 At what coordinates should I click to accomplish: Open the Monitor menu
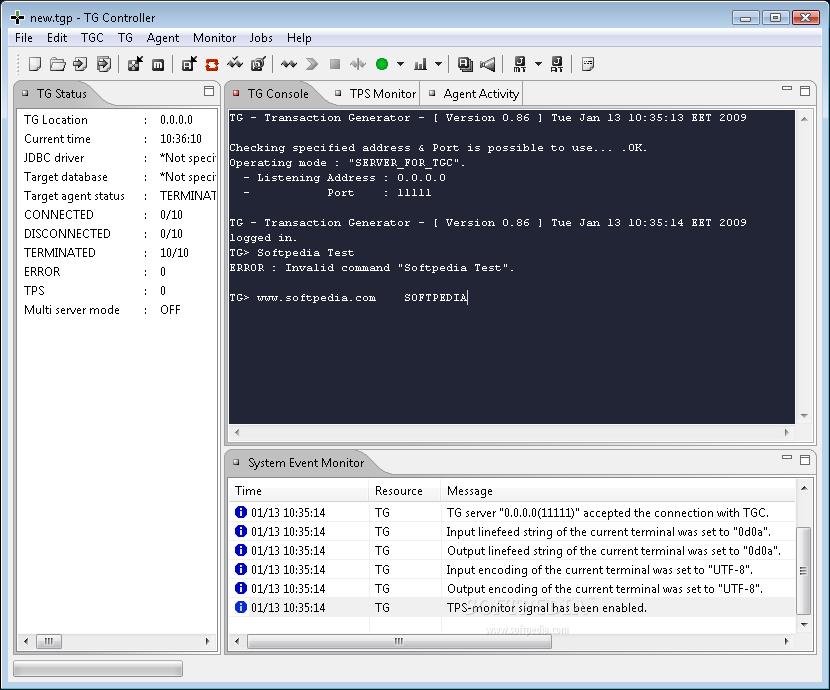[214, 38]
